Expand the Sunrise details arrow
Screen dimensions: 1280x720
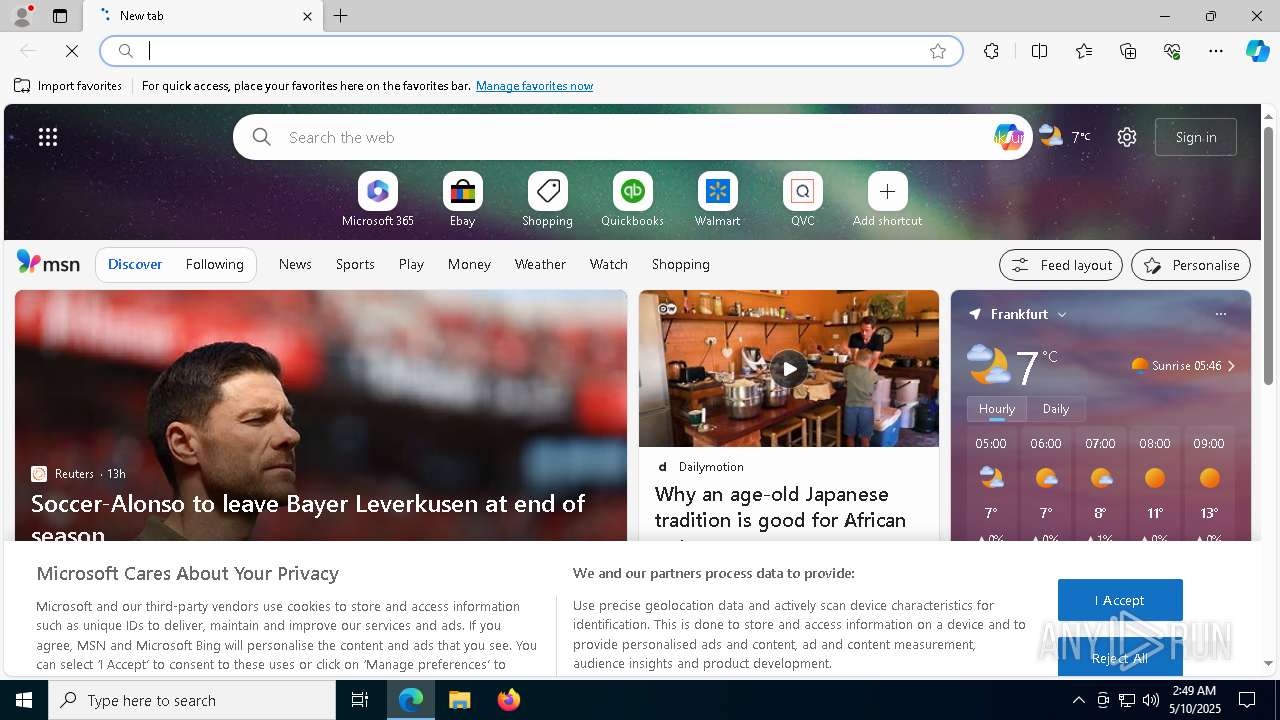[x=1231, y=366]
